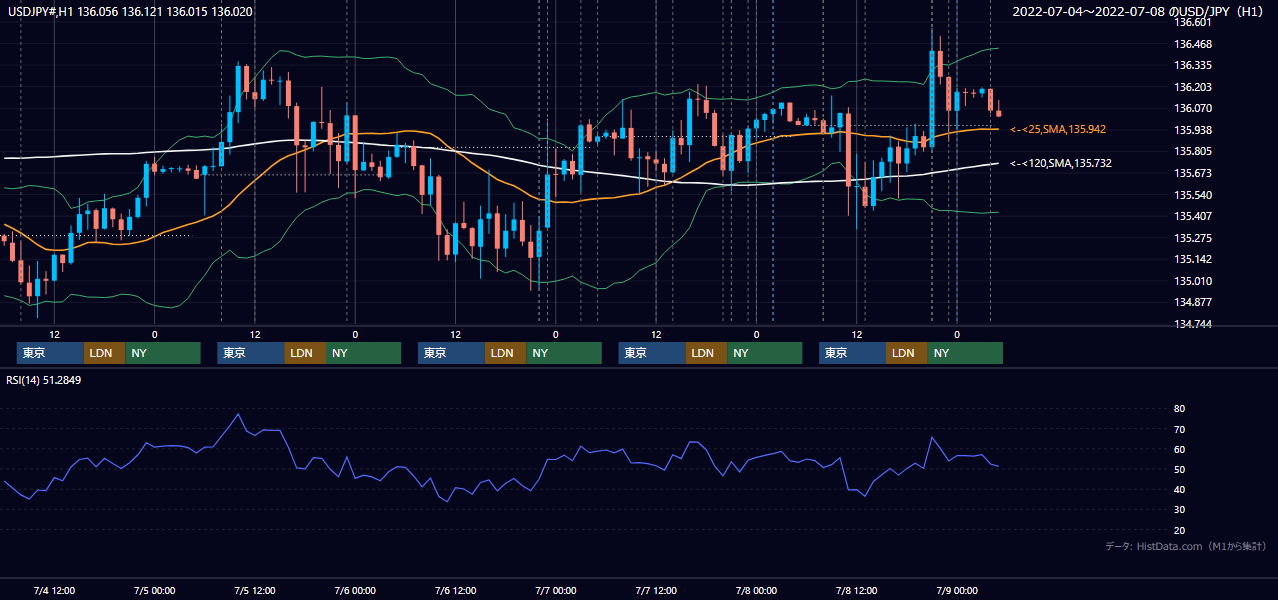Click price axis label 134.744
1278x600 pixels.
(1195, 324)
